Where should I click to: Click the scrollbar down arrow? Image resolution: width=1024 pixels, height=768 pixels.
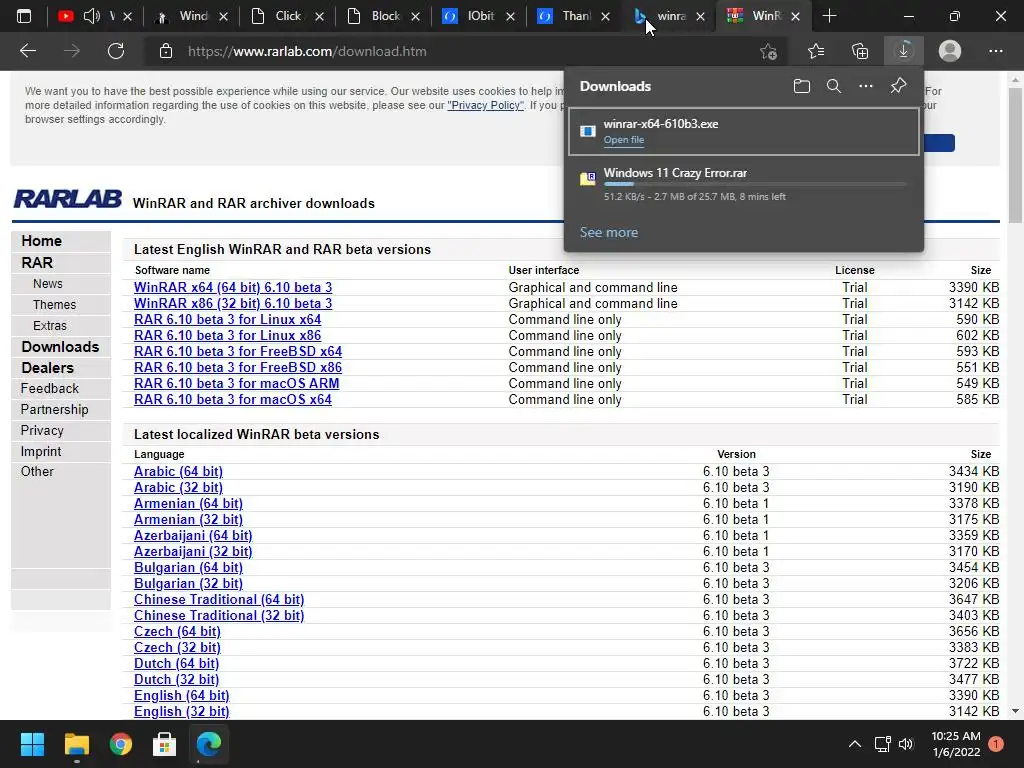click(x=1016, y=711)
